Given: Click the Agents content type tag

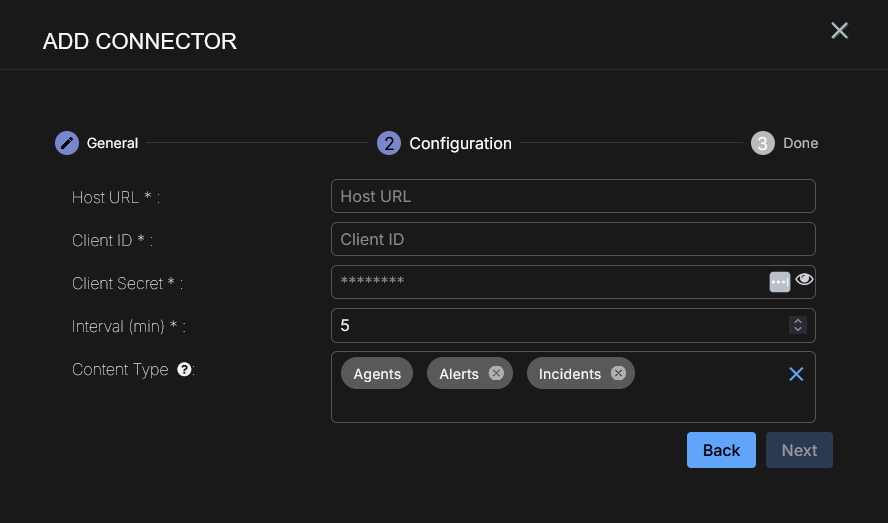Looking at the screenshot, I should 377,374.
